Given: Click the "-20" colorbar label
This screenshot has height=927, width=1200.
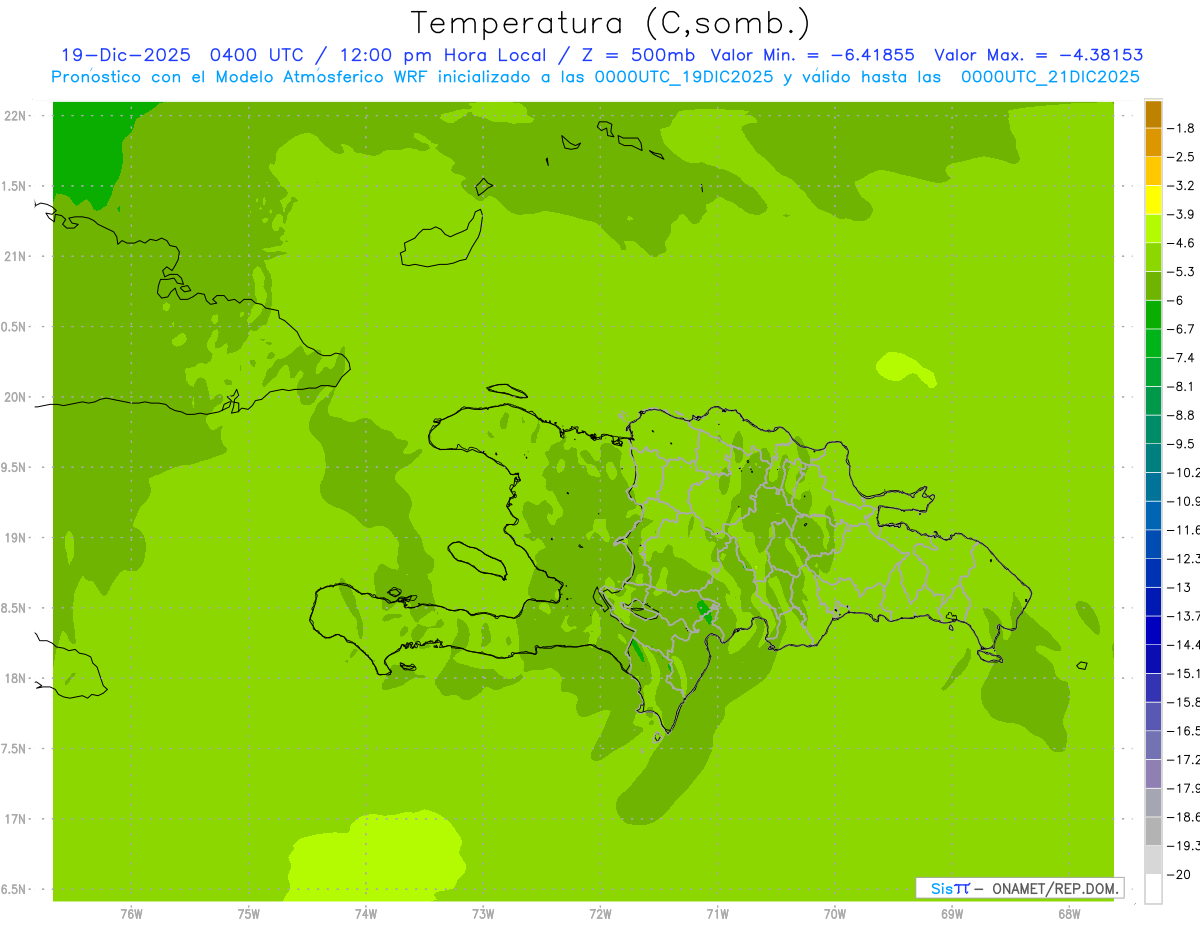Looking at the screenshot, I should tap(1180, 875).
